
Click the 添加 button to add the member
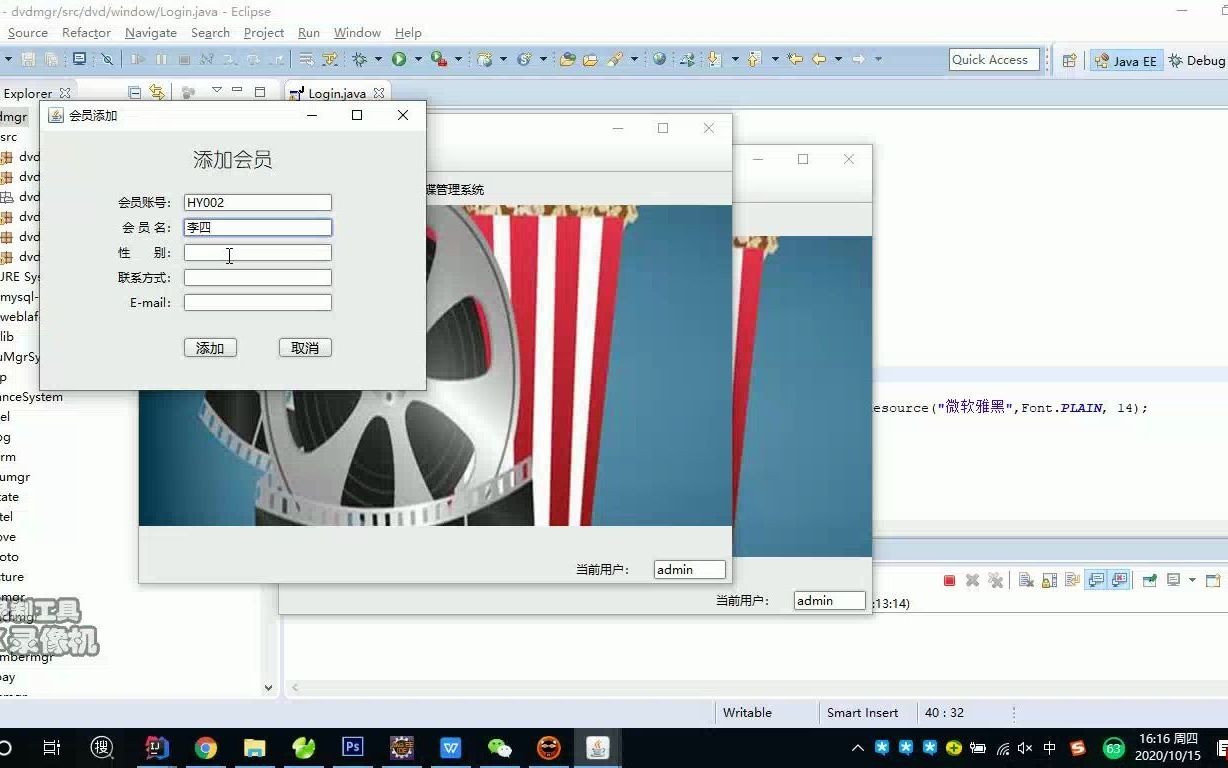(x=210, y=347)
